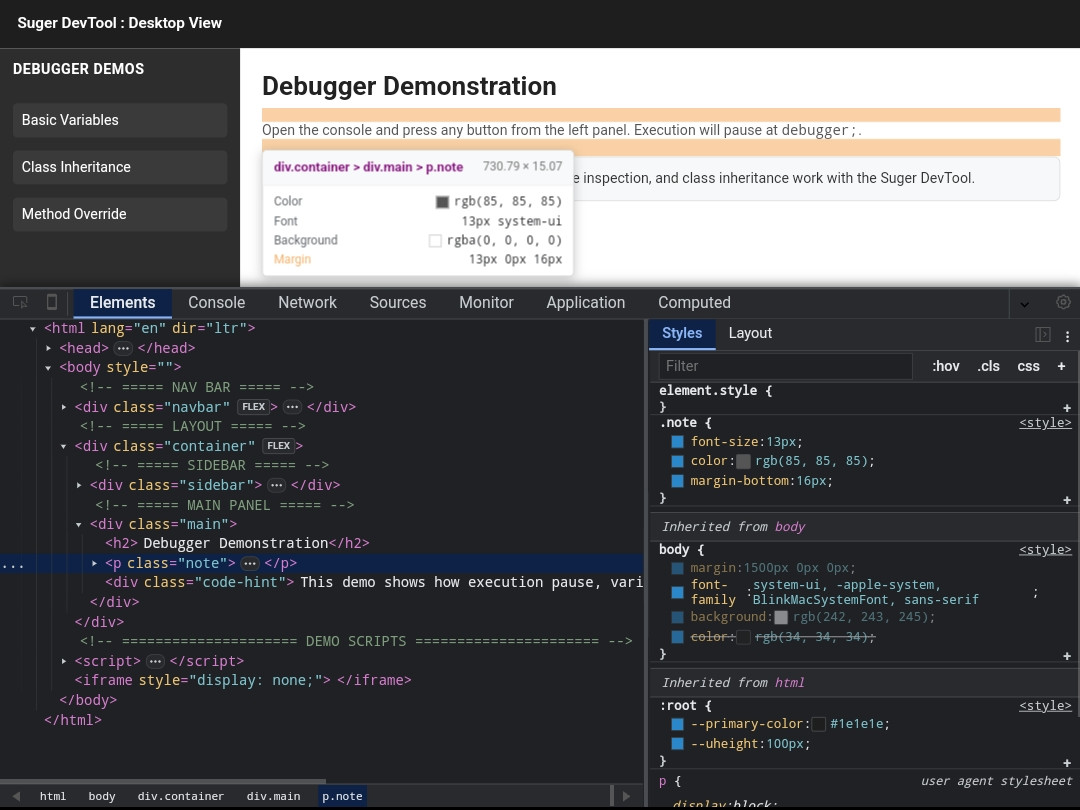This screenshot has width=1080, height=810.
Task: Add property to element.style with plus
Action: click(1067, 408)
